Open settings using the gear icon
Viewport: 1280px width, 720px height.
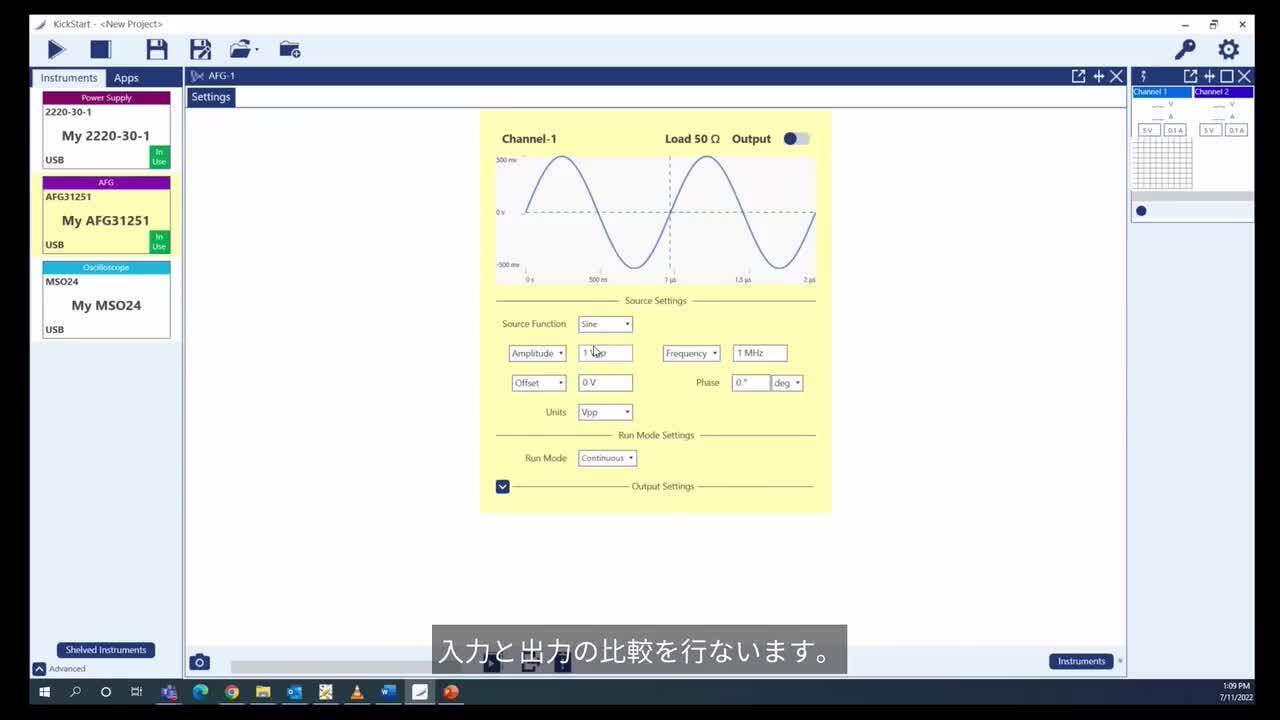pos(1229,49)
